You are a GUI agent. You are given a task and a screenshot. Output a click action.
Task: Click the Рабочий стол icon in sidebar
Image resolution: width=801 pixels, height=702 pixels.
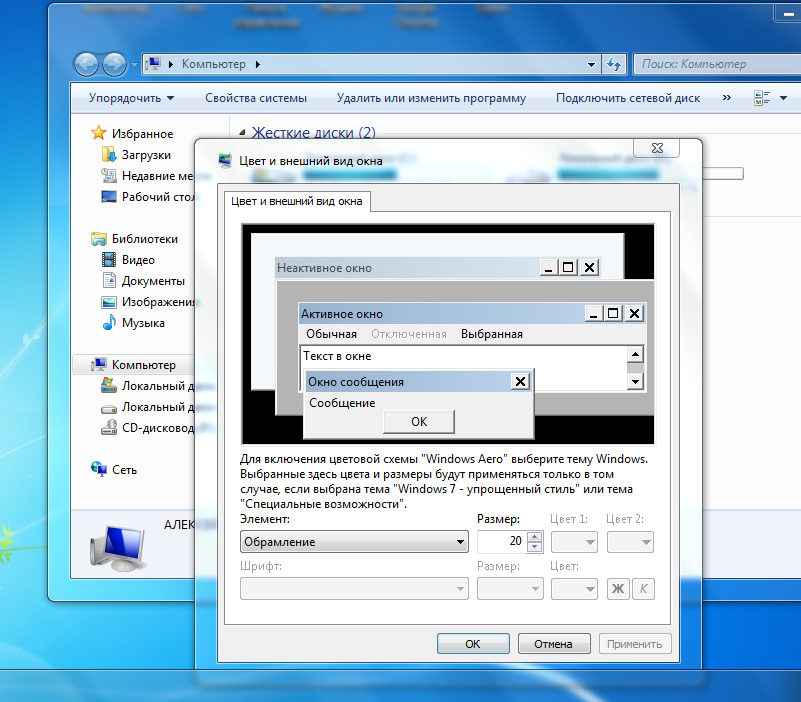109,196
